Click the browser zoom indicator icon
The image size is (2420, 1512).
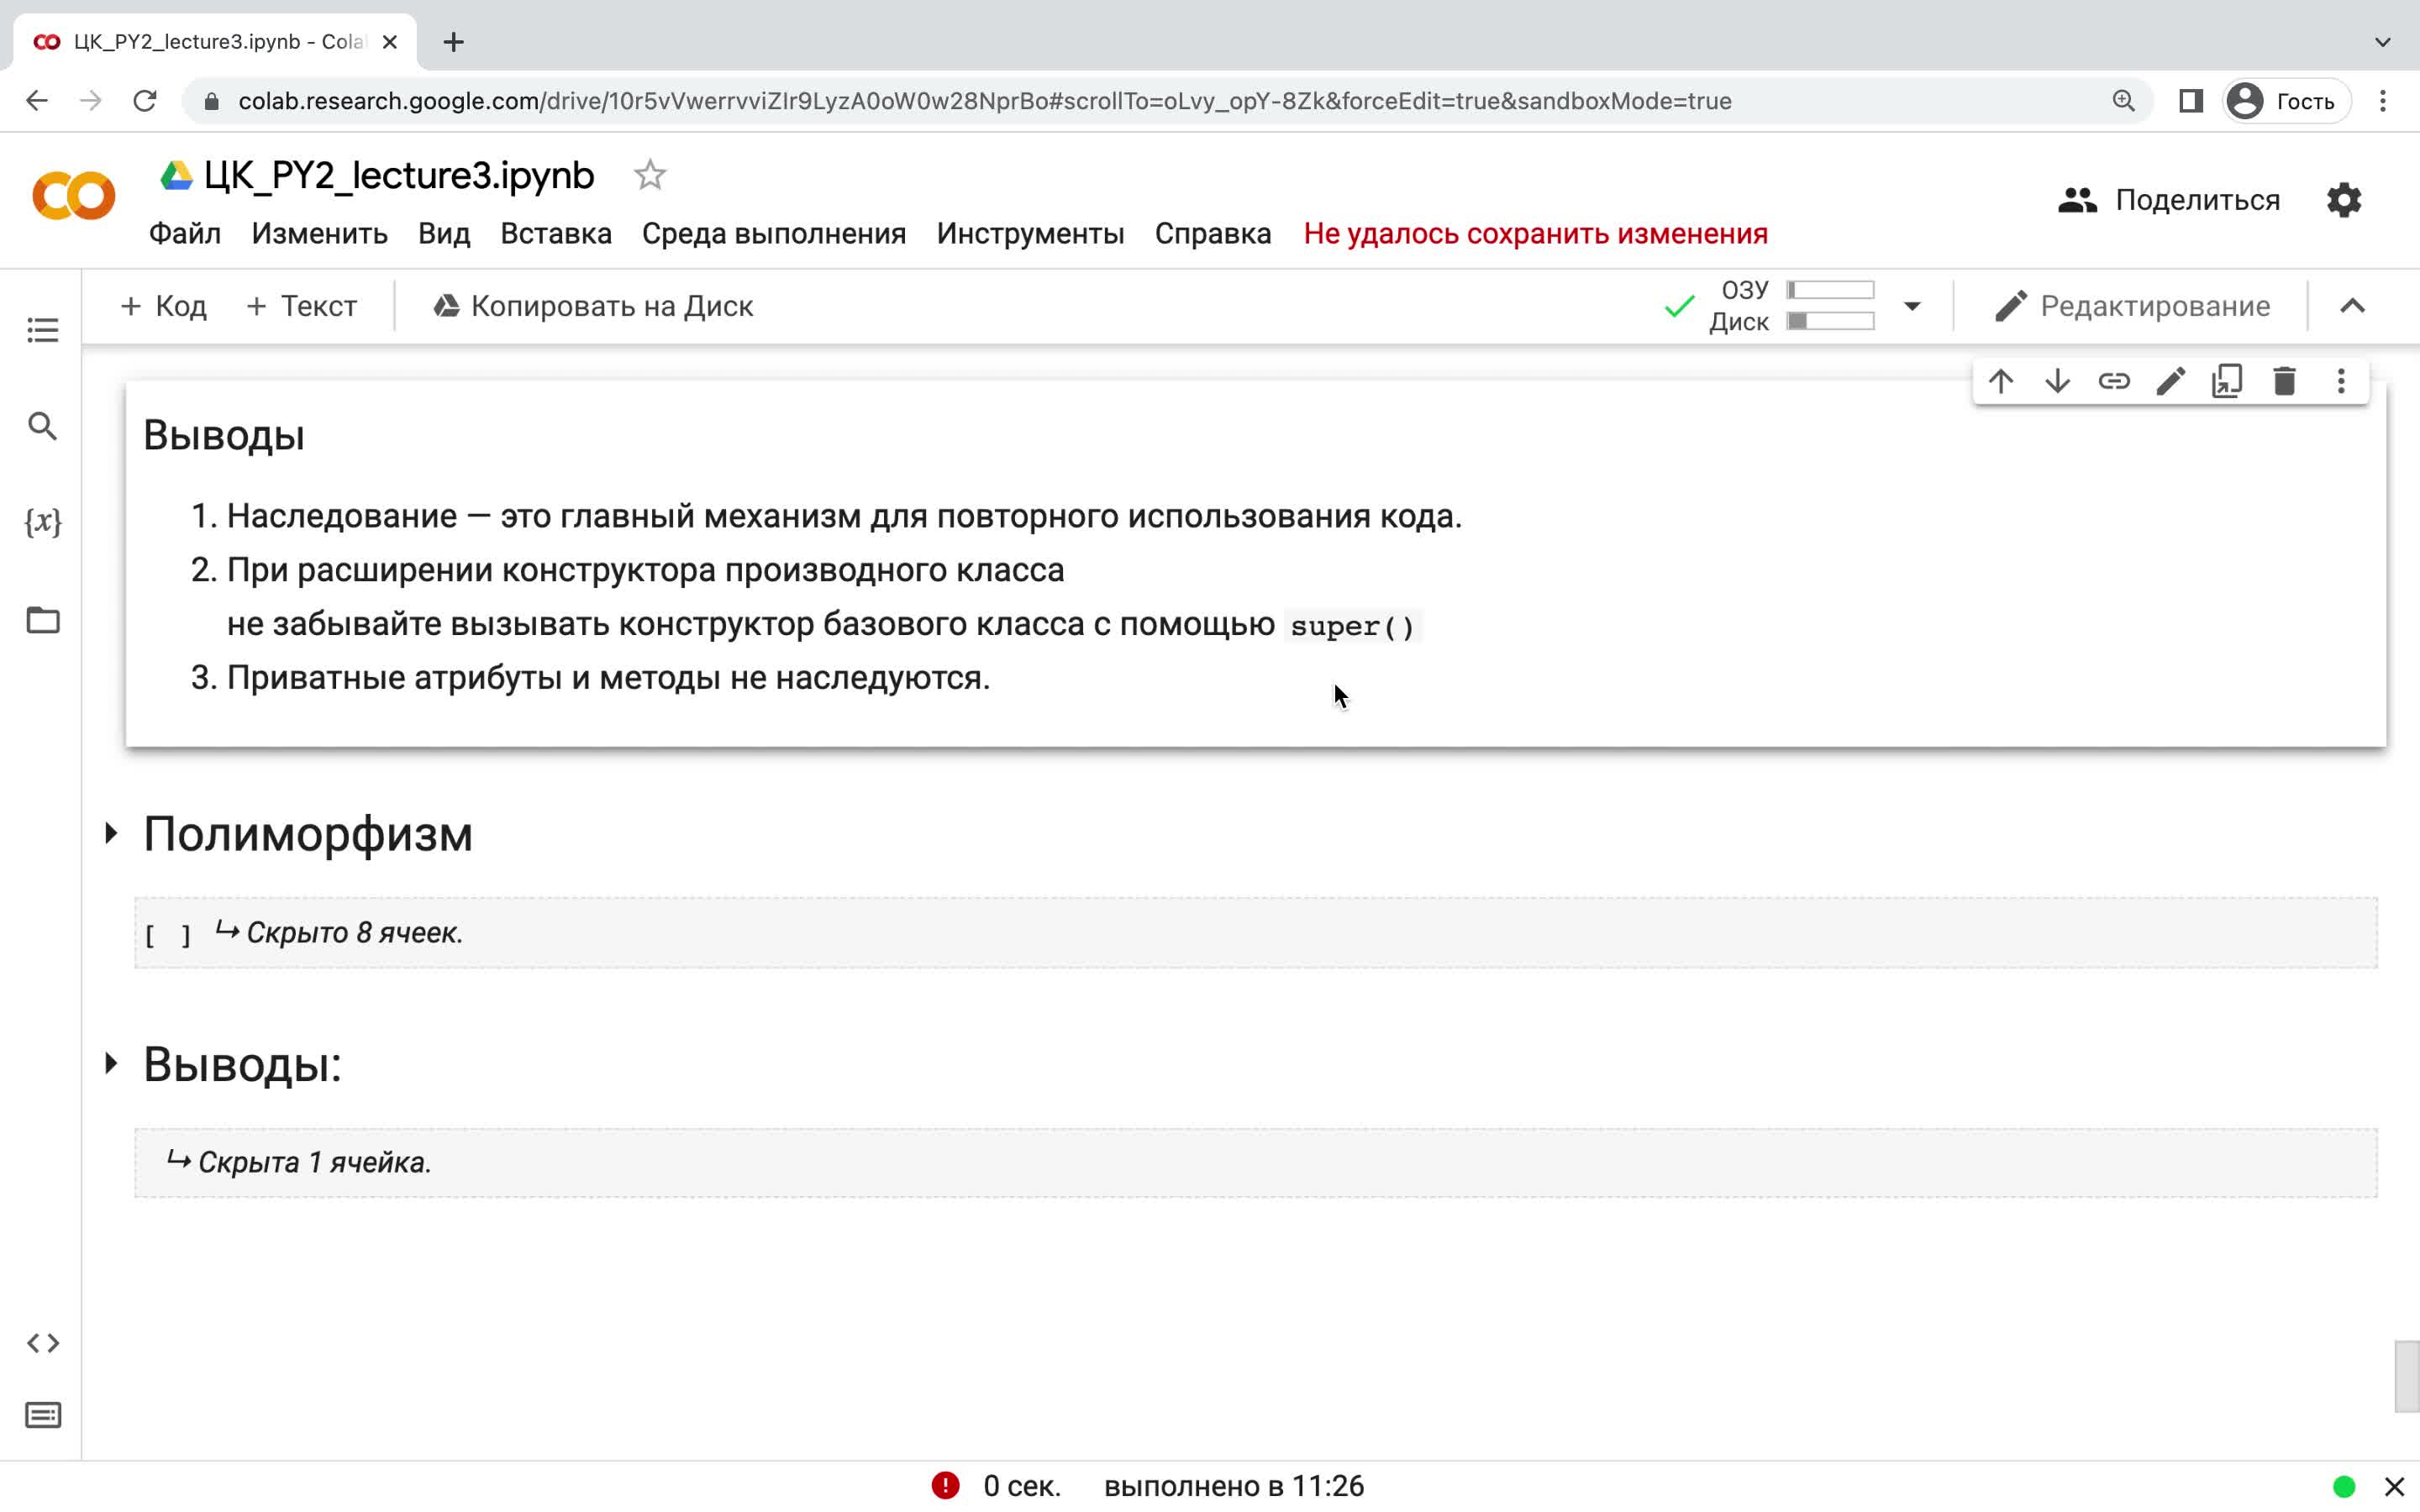(x=2123, y=101)
